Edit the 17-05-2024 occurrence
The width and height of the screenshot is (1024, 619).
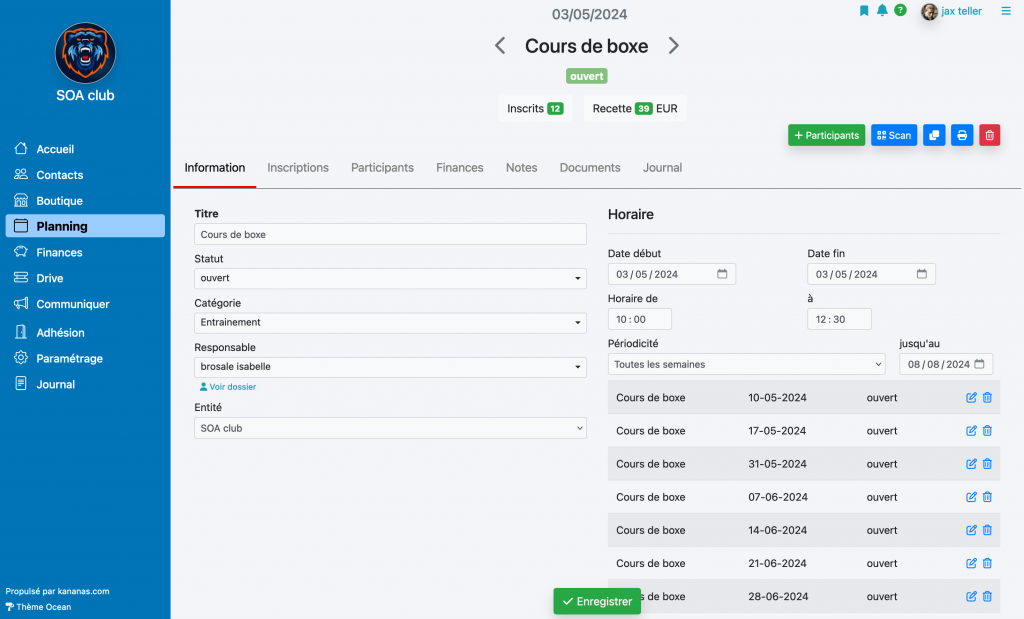(971, 431)
